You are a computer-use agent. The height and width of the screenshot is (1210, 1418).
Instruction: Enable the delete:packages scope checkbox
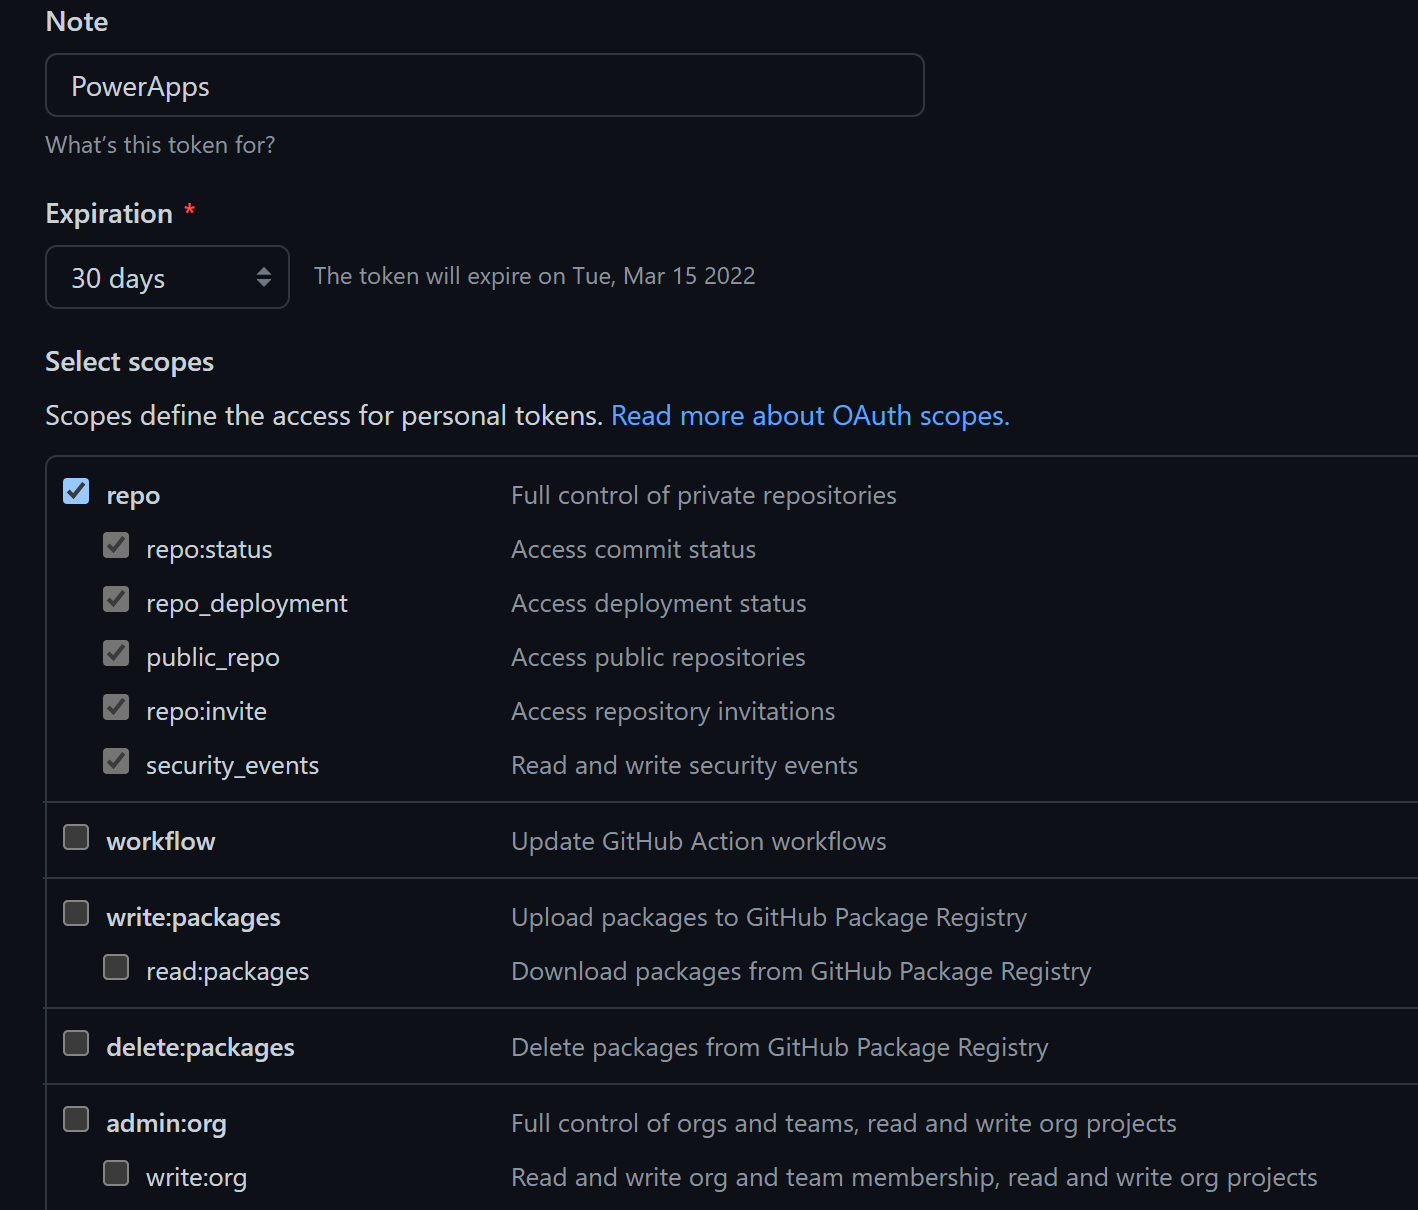(x=76, y=1043)
